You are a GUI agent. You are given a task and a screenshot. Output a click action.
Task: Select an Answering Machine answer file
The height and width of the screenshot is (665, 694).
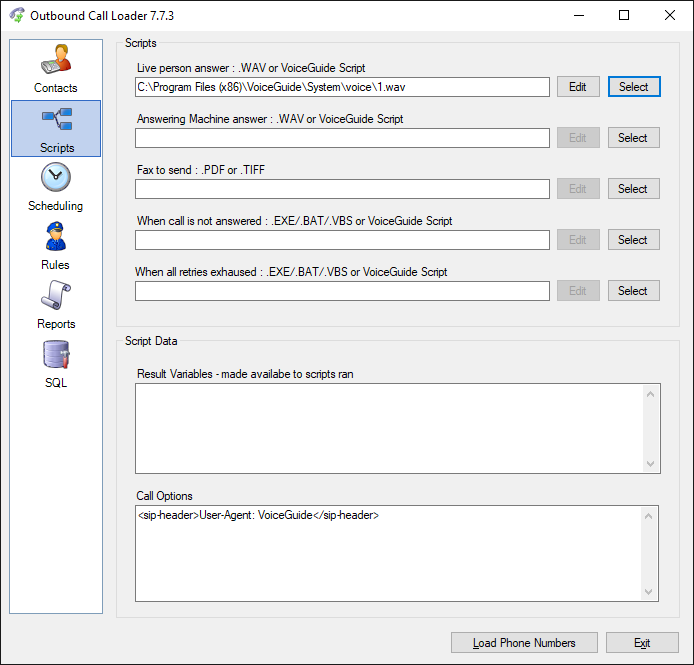click(x=633, y=138)
